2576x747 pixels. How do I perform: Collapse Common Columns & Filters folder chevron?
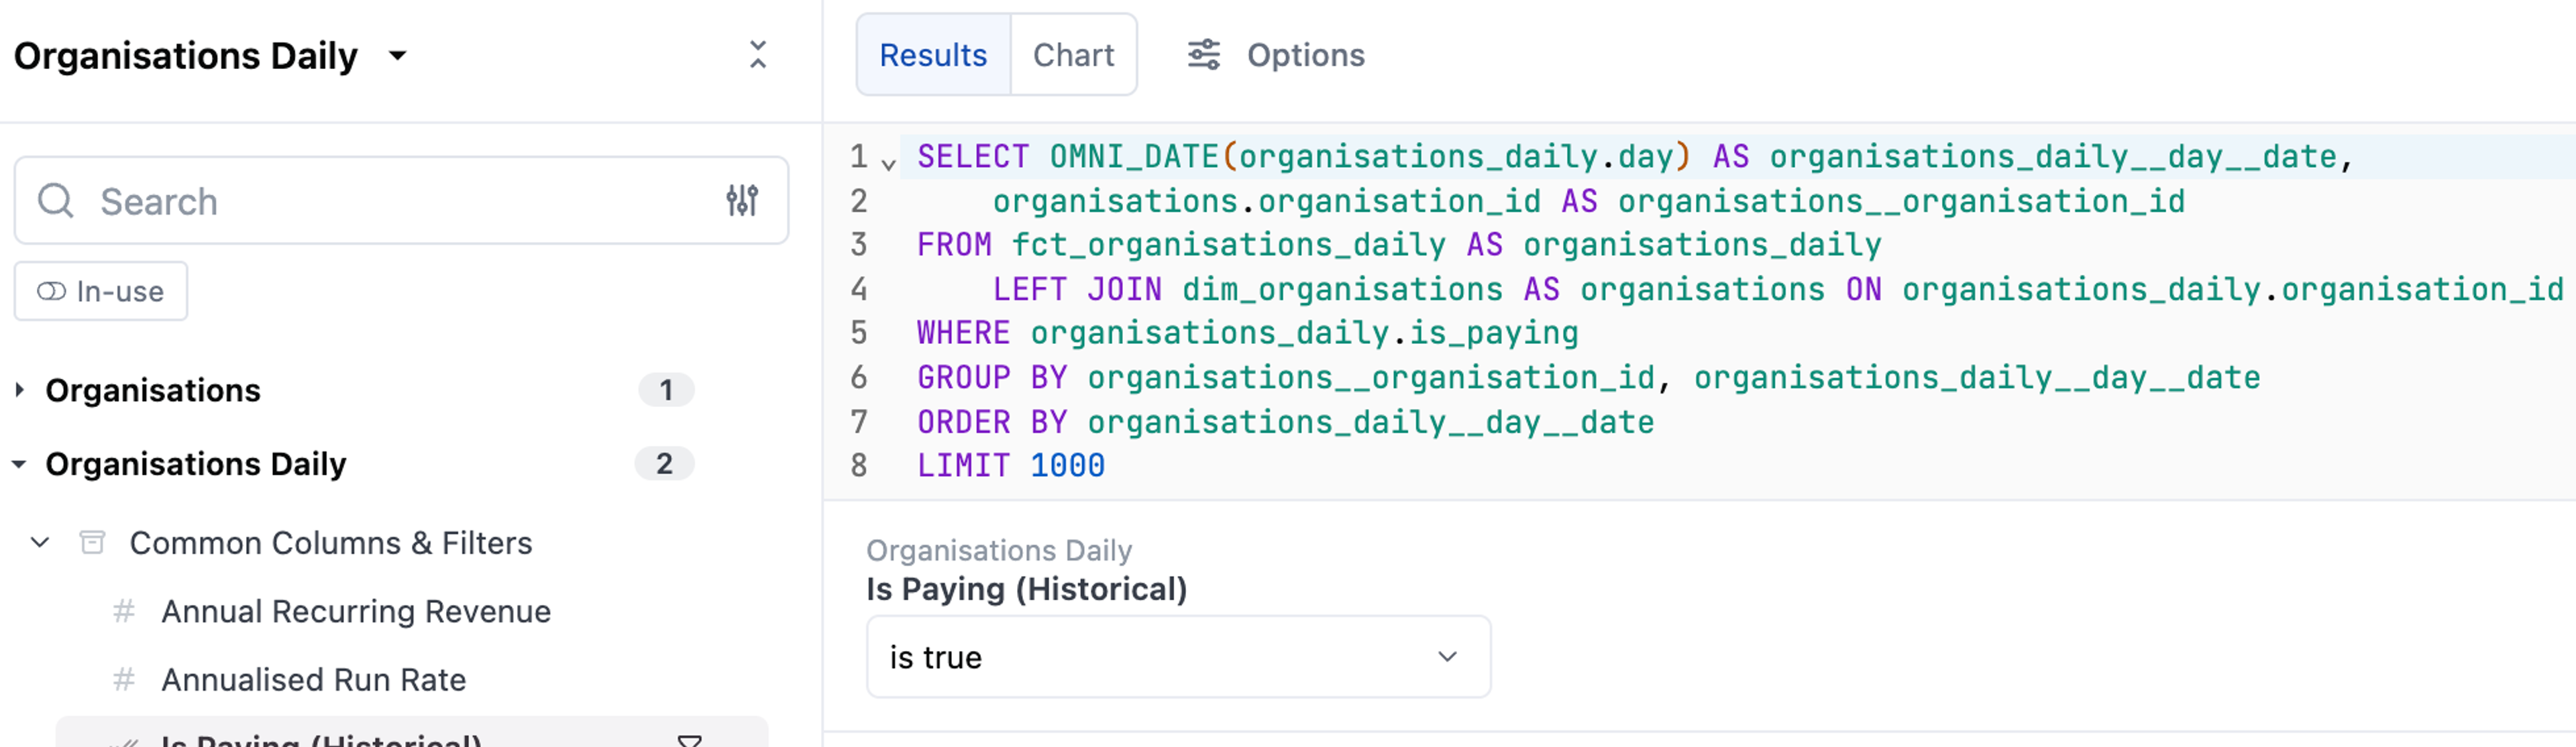pyautogui.click(x=40, y=542)
